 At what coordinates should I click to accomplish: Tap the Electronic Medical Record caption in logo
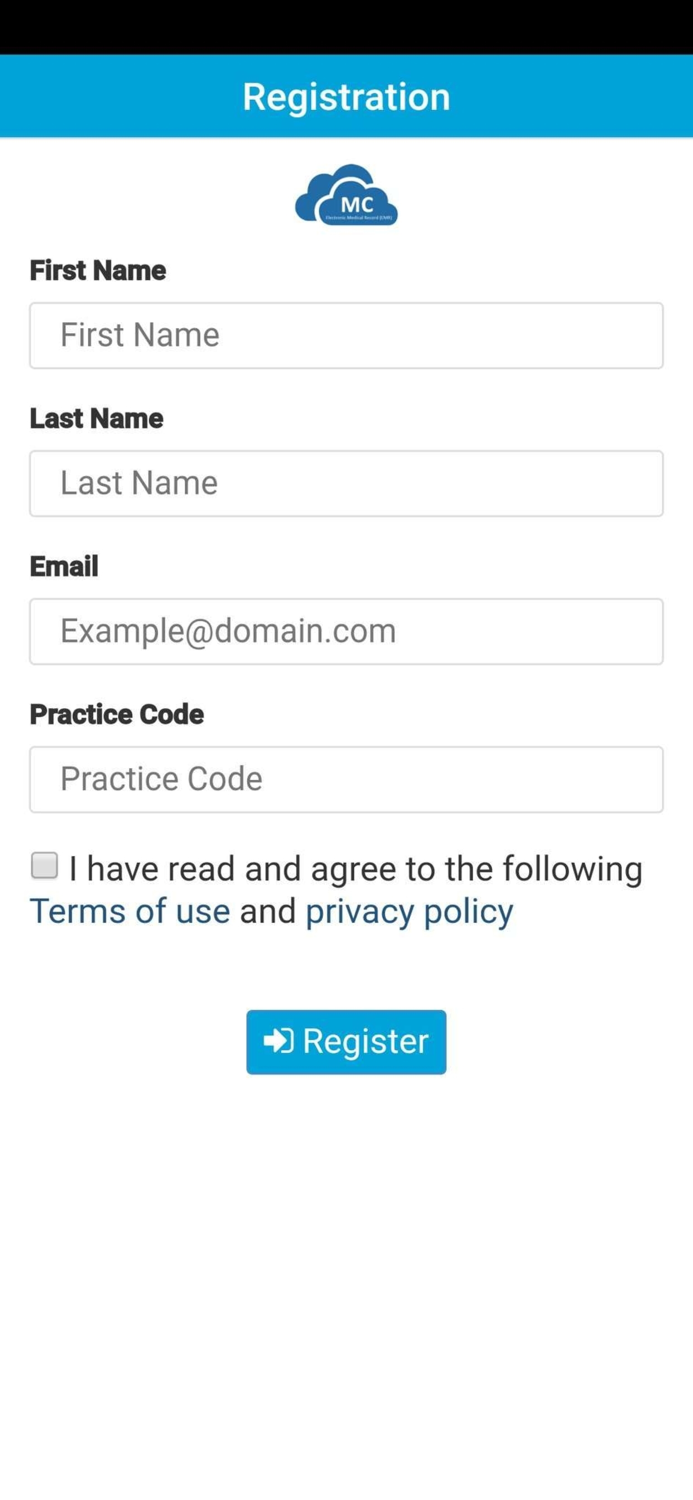357,217
